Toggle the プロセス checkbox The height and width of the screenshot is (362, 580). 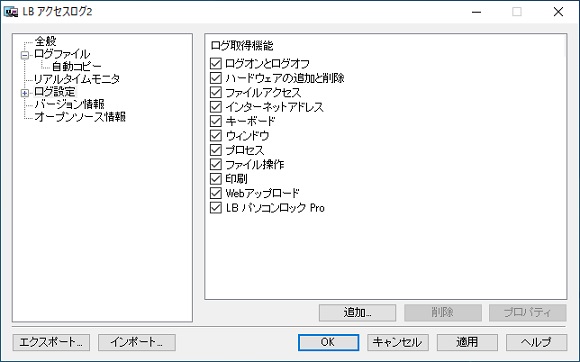coord(216,150)
